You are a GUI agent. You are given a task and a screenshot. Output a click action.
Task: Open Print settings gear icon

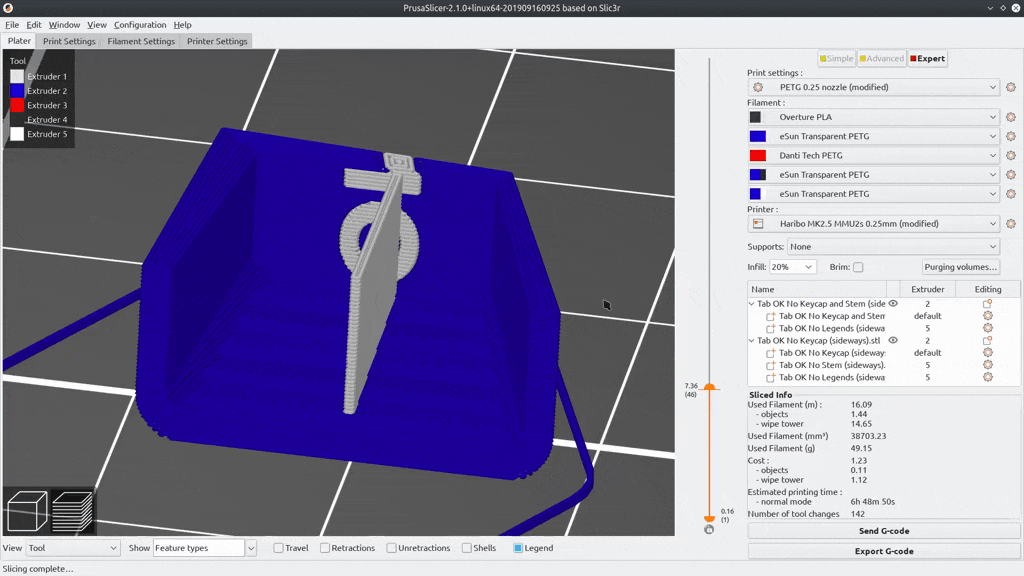[1011, 88]
